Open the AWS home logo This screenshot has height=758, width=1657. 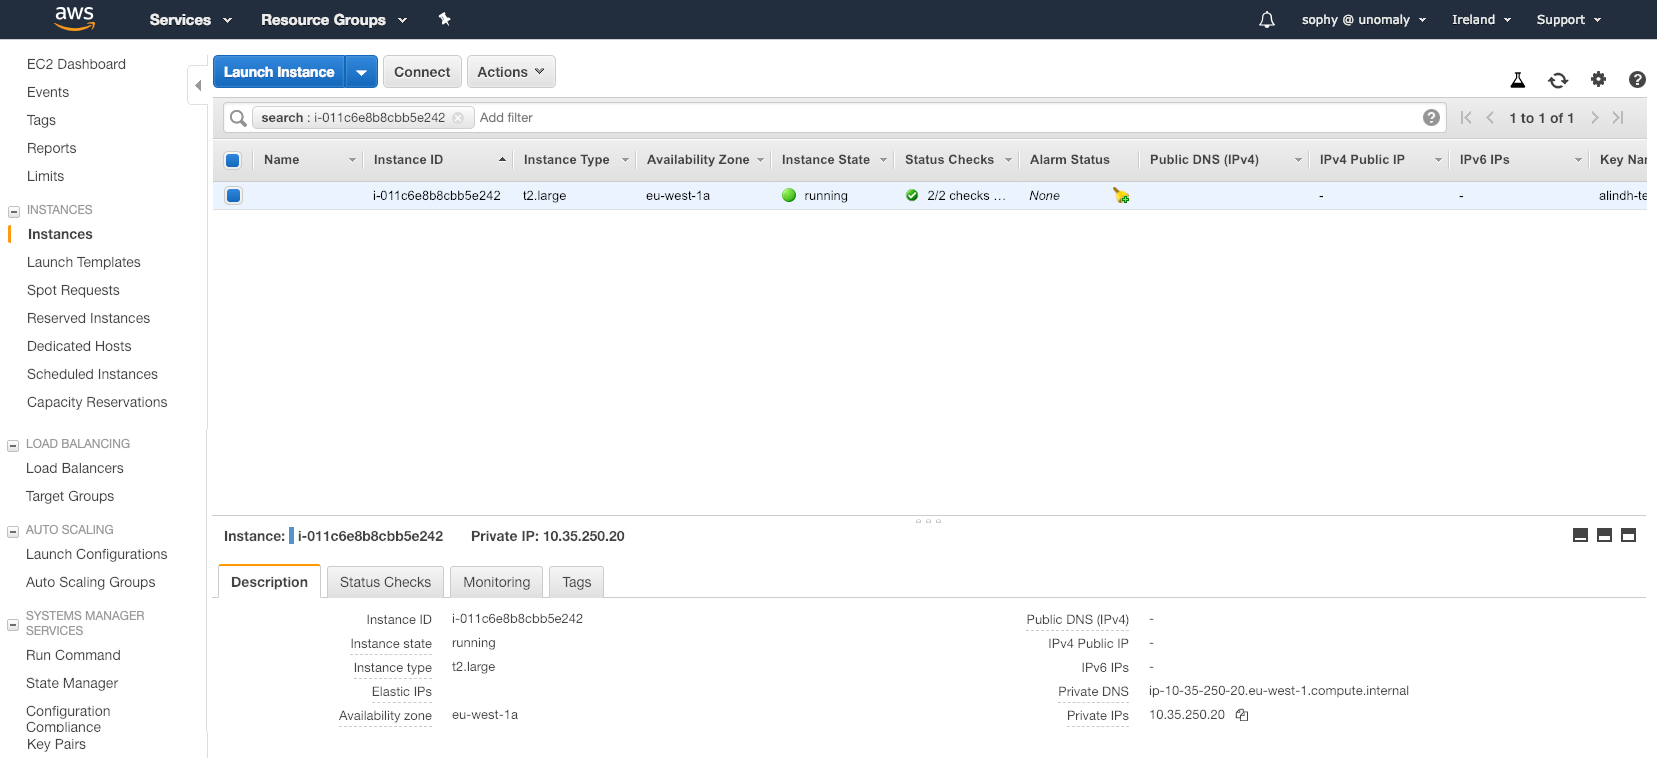click(x=74, y=18)
